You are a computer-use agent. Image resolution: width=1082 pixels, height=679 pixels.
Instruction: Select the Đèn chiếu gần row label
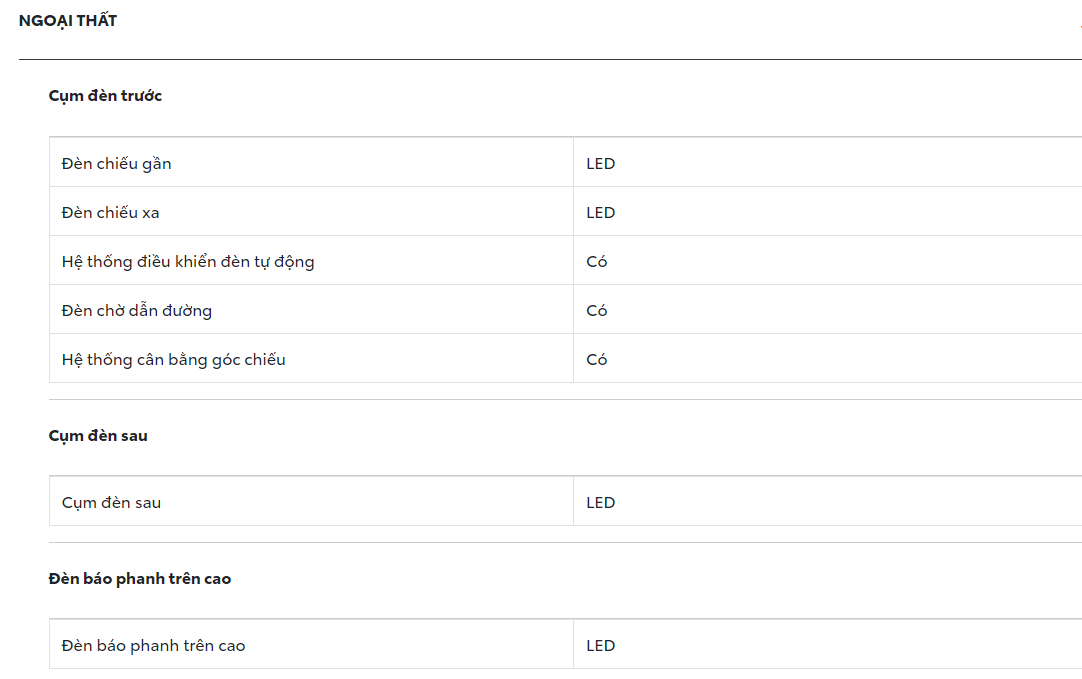(x=116, y=164)
